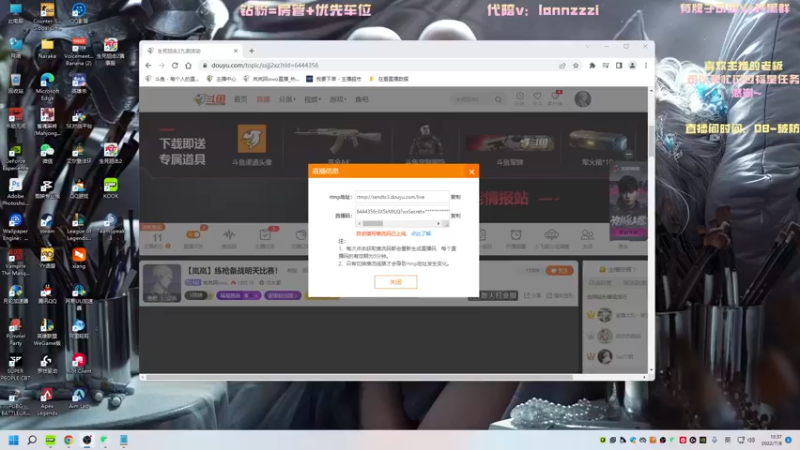Open Douyu user avatar in header
The width and height of the screenshot is (800, 450).
(x=583, y=99)
